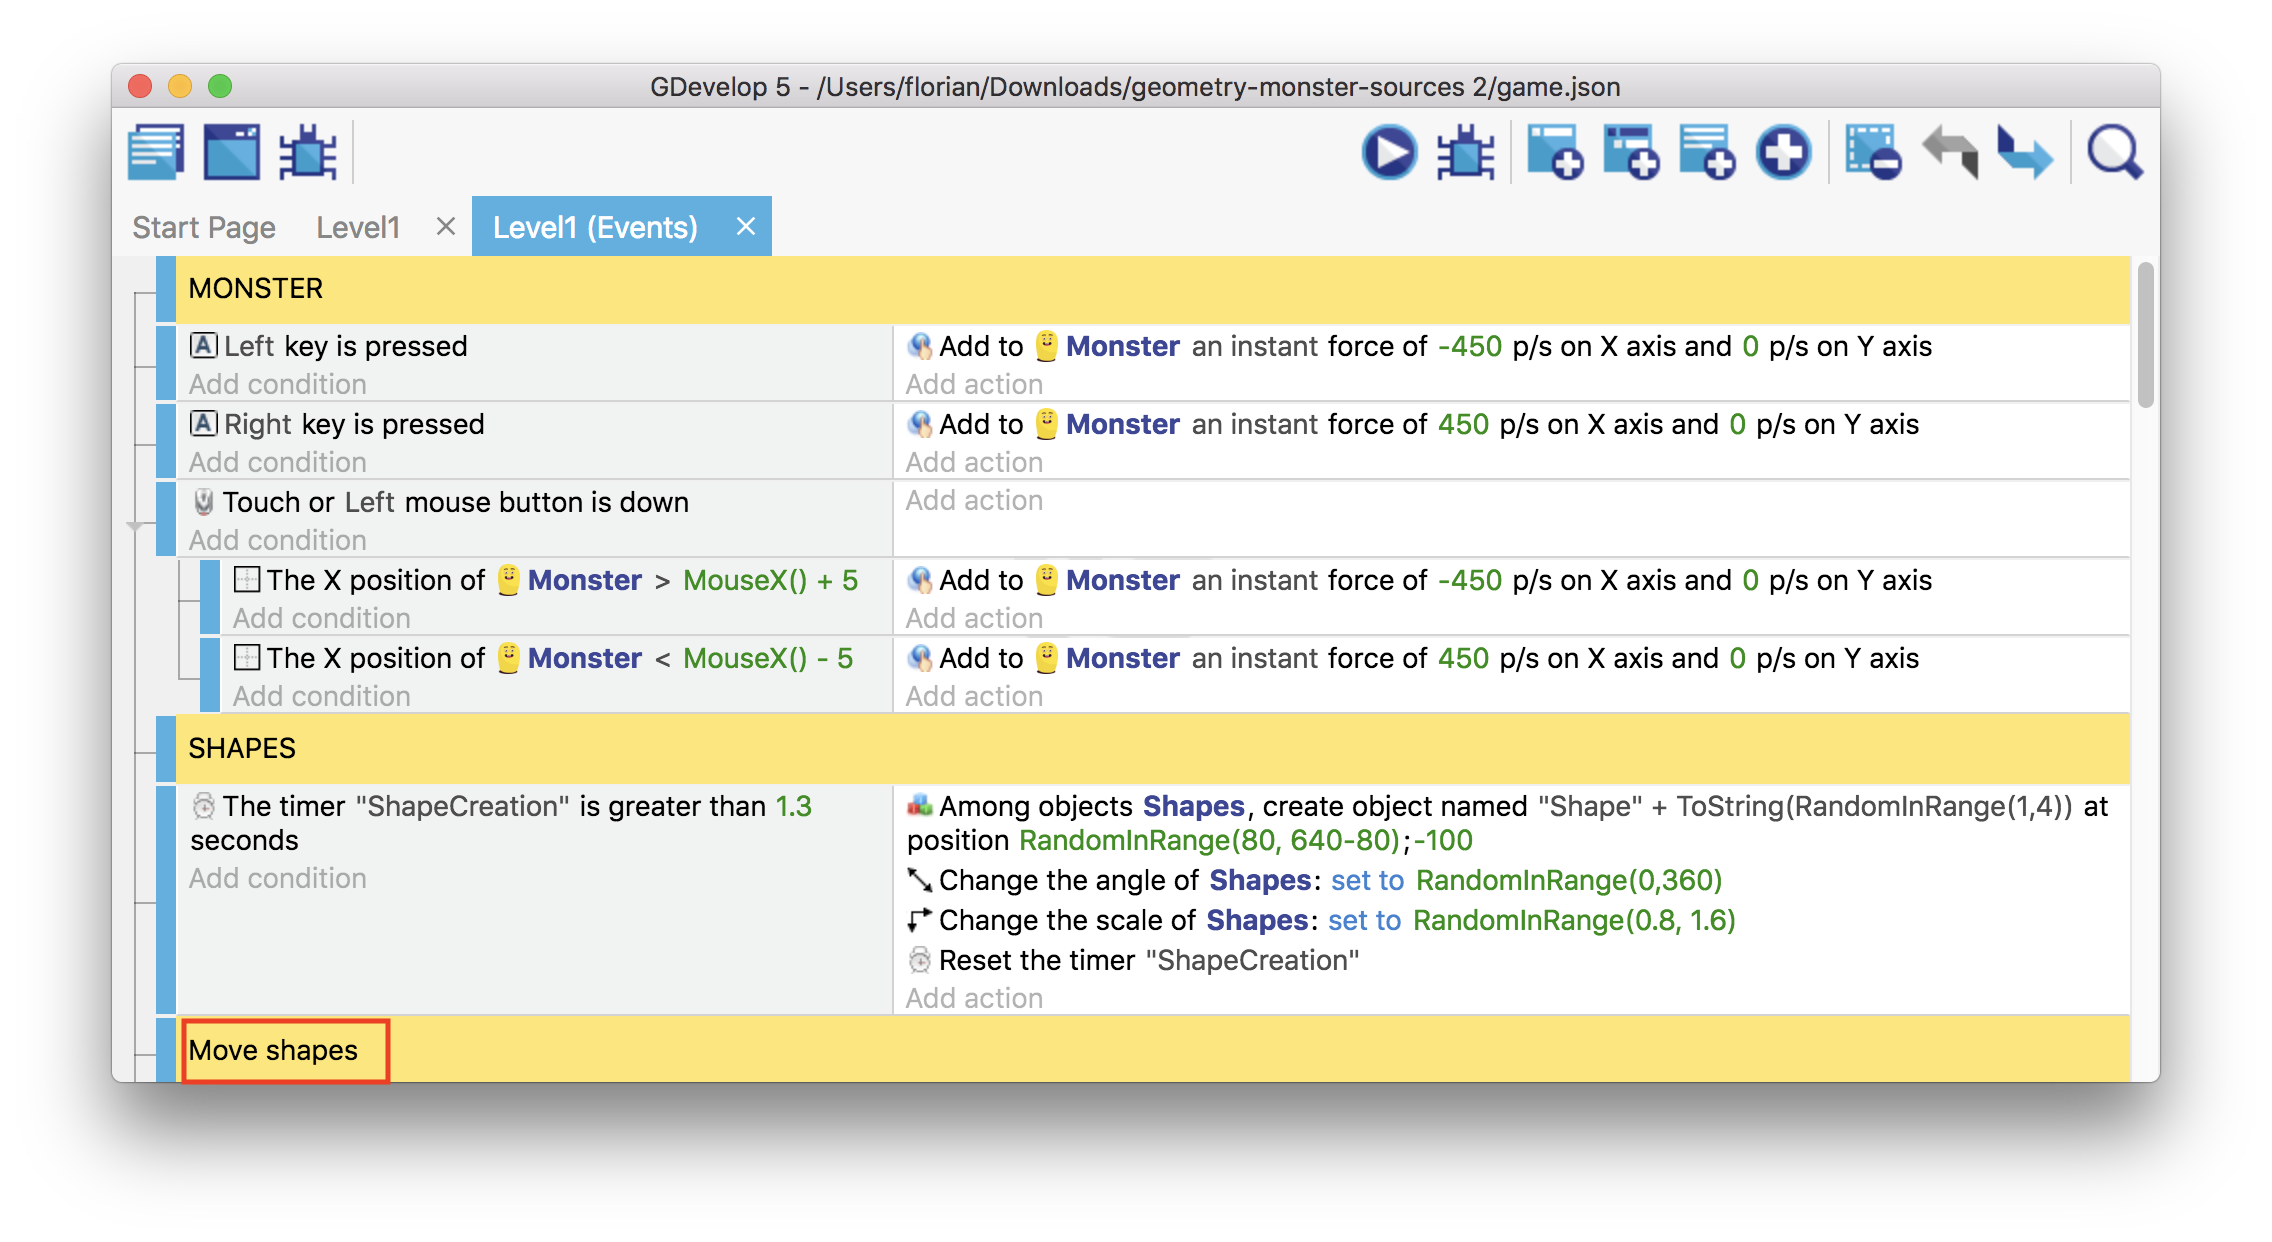The height and width of the screenshot is (1242, 2272).
Task: Undo the last change
Action: 1950,152
